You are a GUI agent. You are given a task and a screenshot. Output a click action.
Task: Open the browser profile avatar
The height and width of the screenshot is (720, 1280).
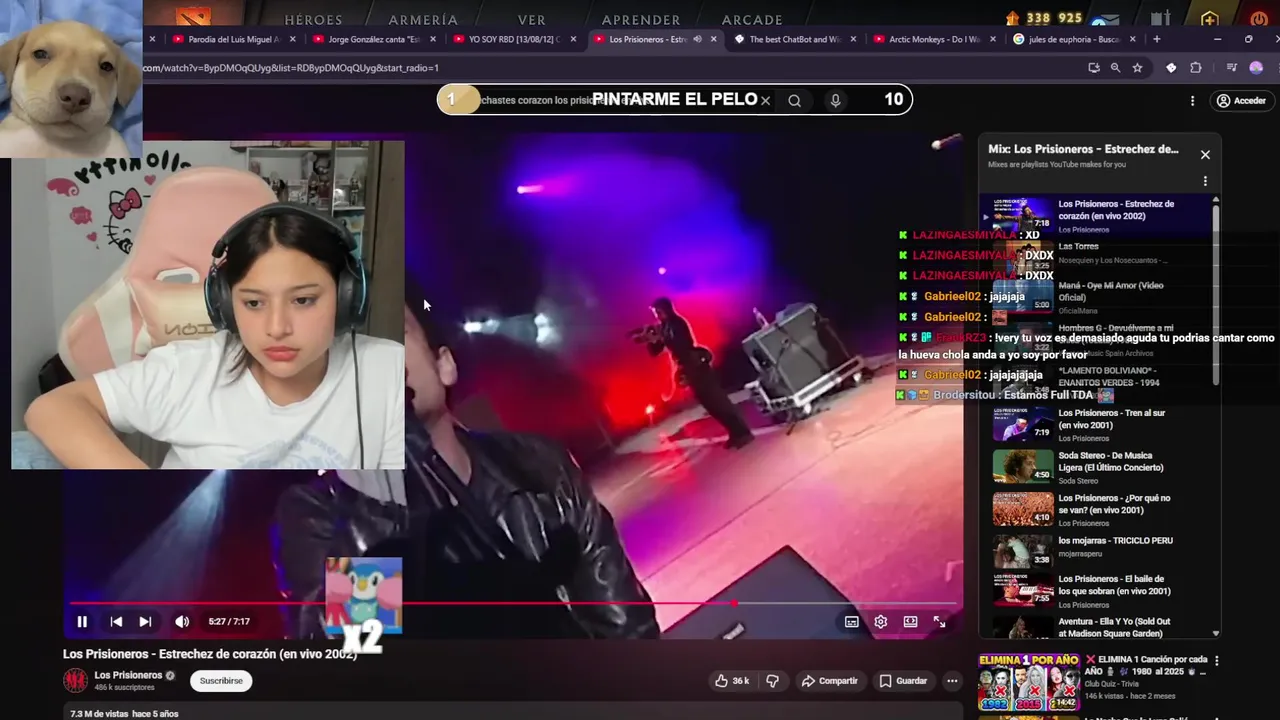[x=1256, y=68]
